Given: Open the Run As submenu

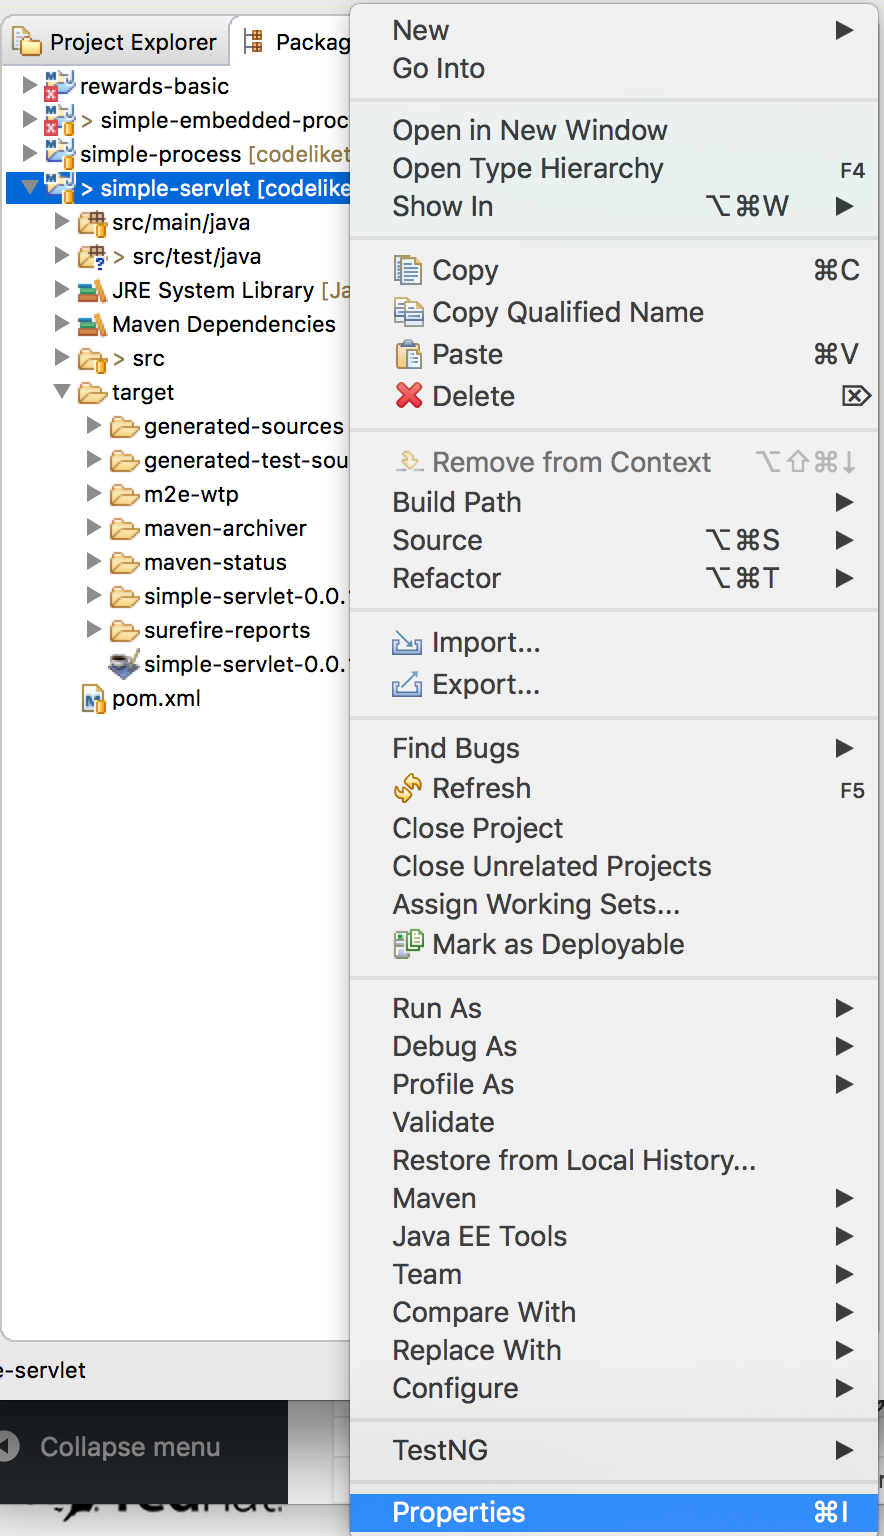Looking at the screenshot, I should [437, 1009].
